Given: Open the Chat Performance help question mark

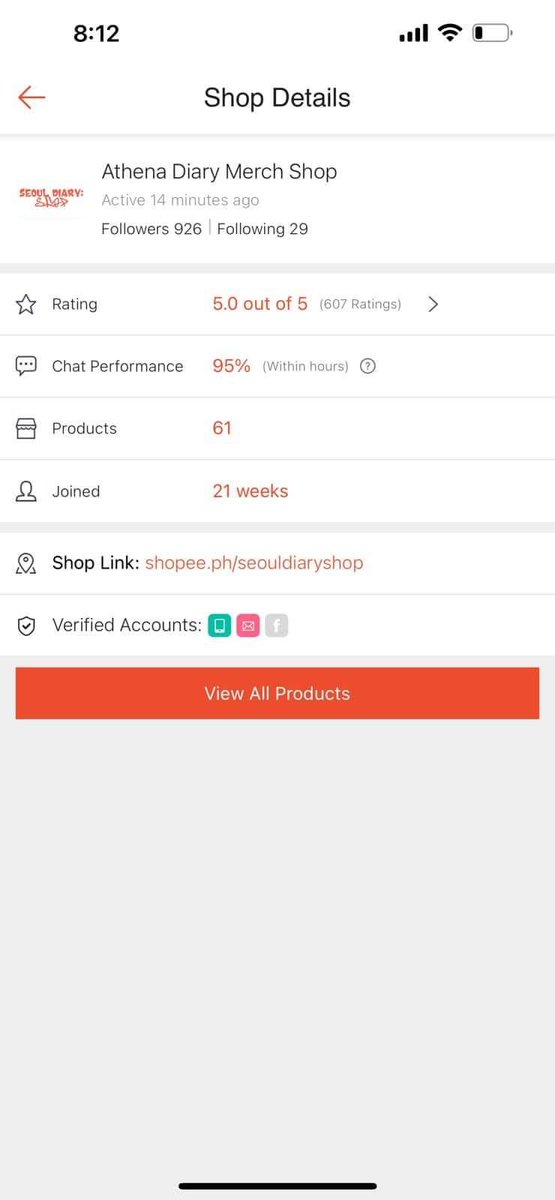Looking at the screenshot, I should pos(367,366).
